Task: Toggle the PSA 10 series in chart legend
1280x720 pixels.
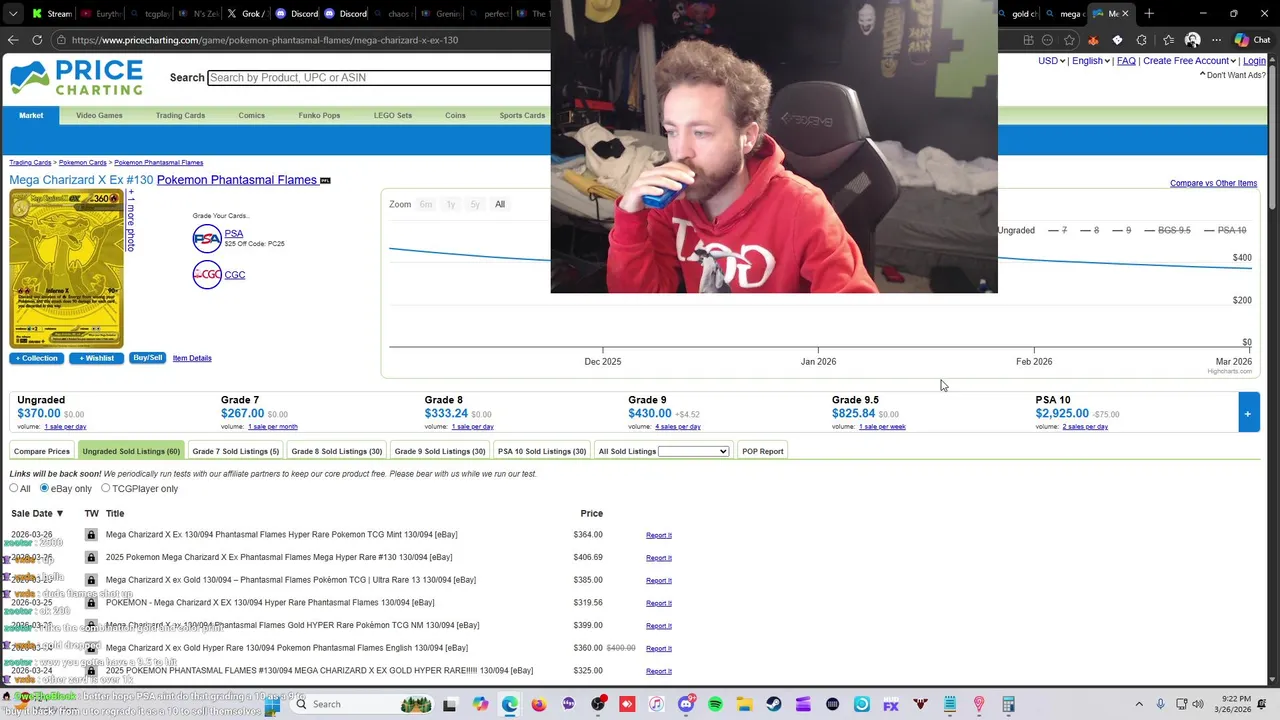Action: (x=1224, y=230)
